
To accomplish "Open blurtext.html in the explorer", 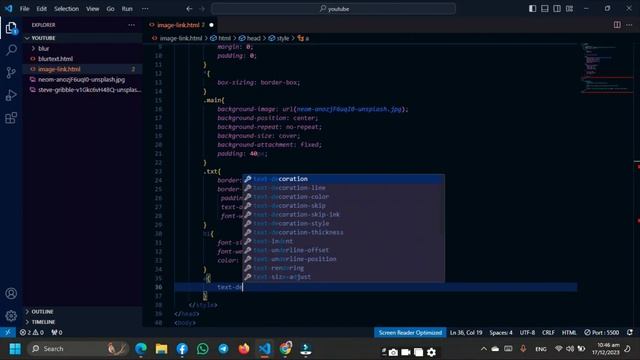I will (x=82, y=59).
